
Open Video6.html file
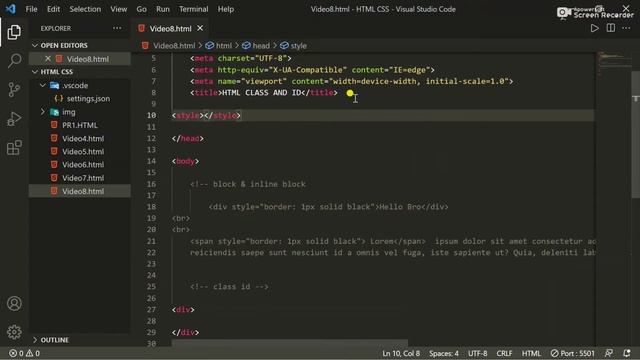[x=83, y=164]
